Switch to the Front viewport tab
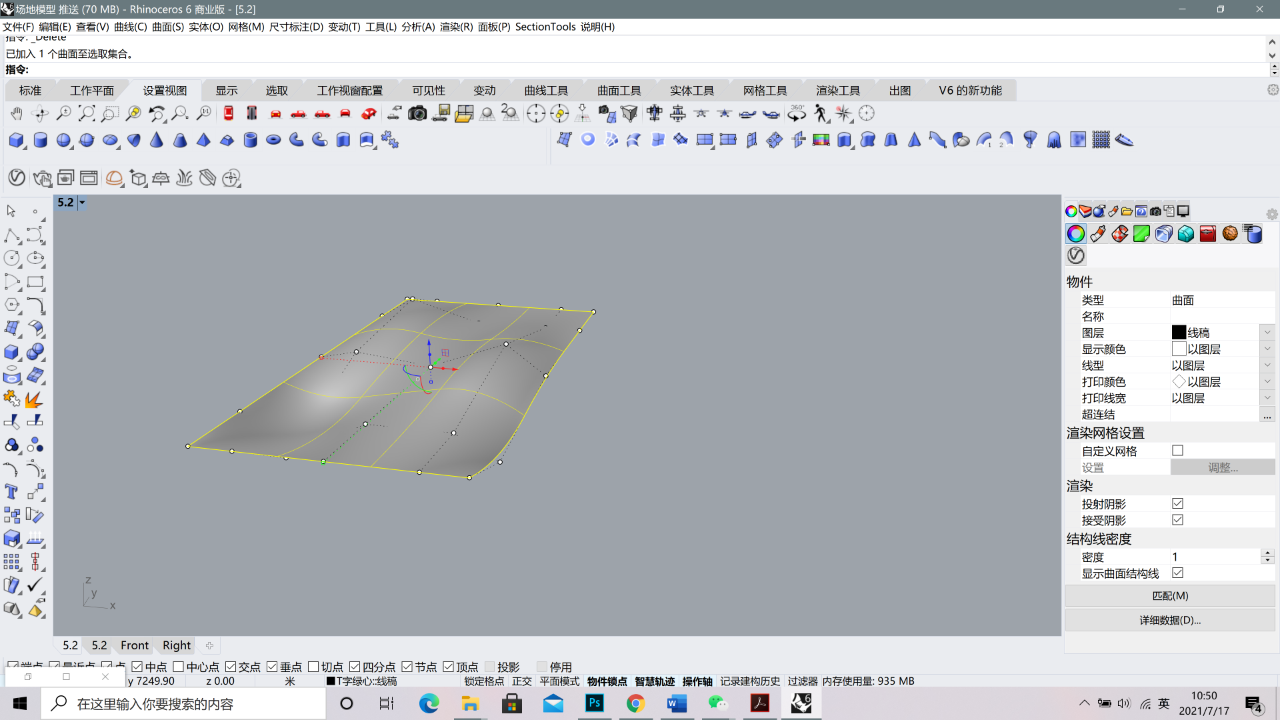Screen dimensions: 1280x720 click(135, 645)
